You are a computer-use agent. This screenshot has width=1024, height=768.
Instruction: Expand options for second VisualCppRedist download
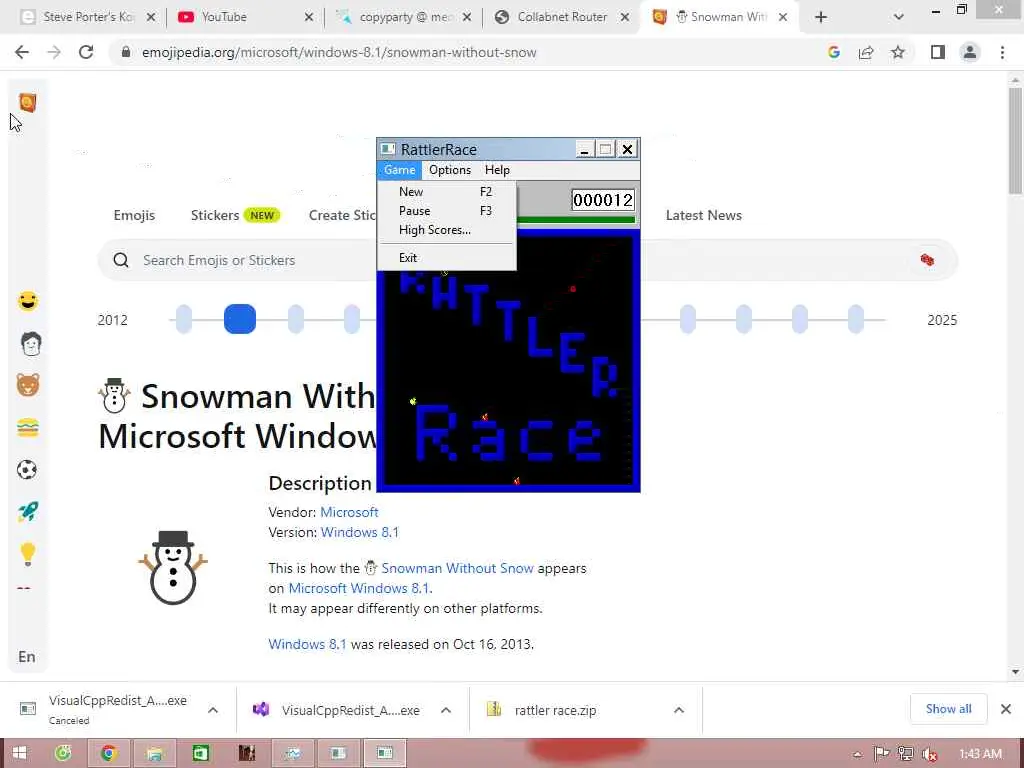coord(445,710)
